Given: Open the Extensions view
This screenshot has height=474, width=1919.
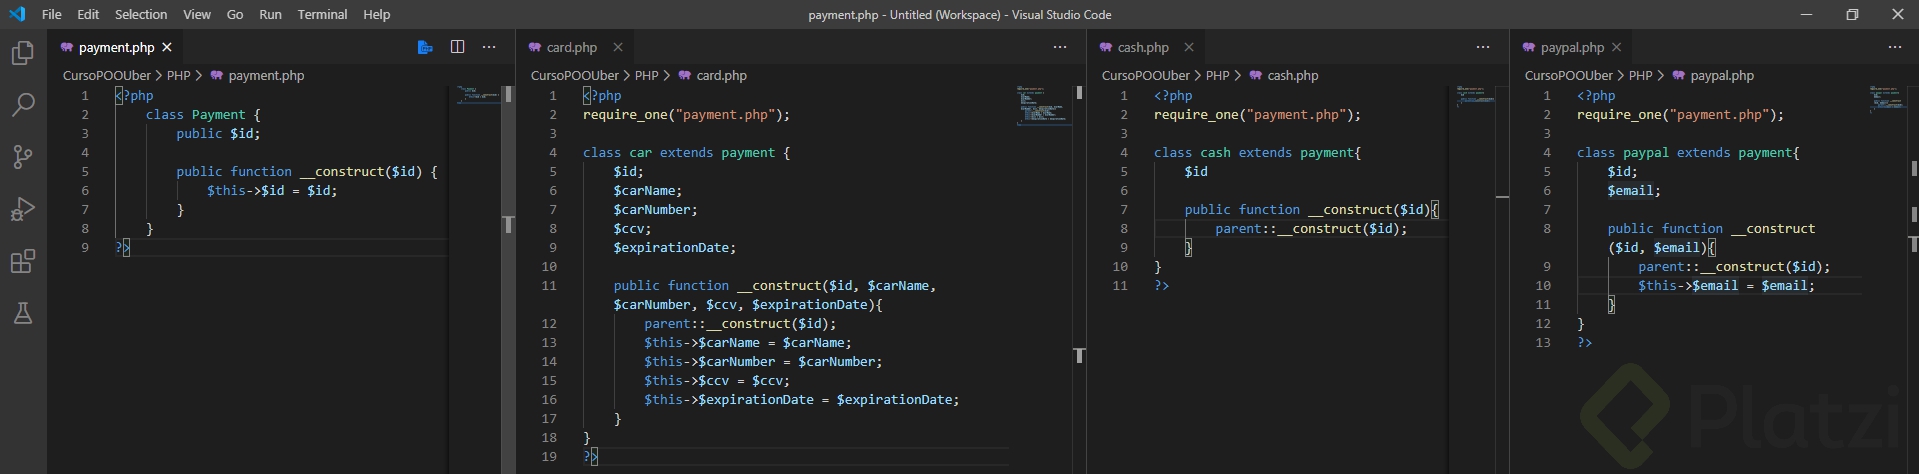Looking at the screenshot, I should click(x=22, y=262).
